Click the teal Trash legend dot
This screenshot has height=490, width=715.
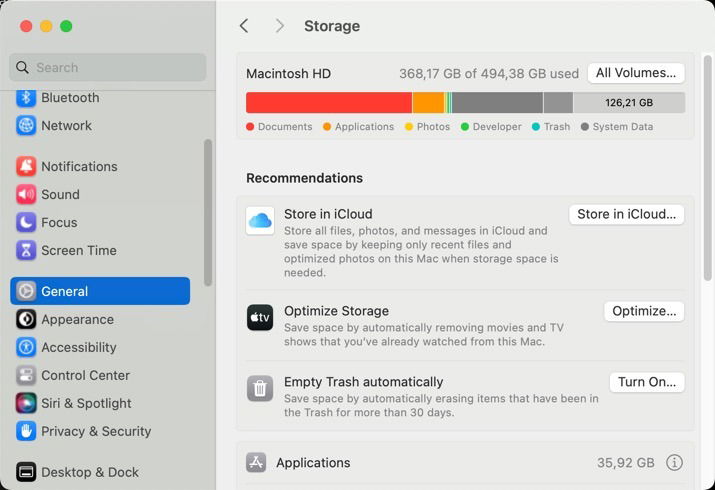[536, 127]
